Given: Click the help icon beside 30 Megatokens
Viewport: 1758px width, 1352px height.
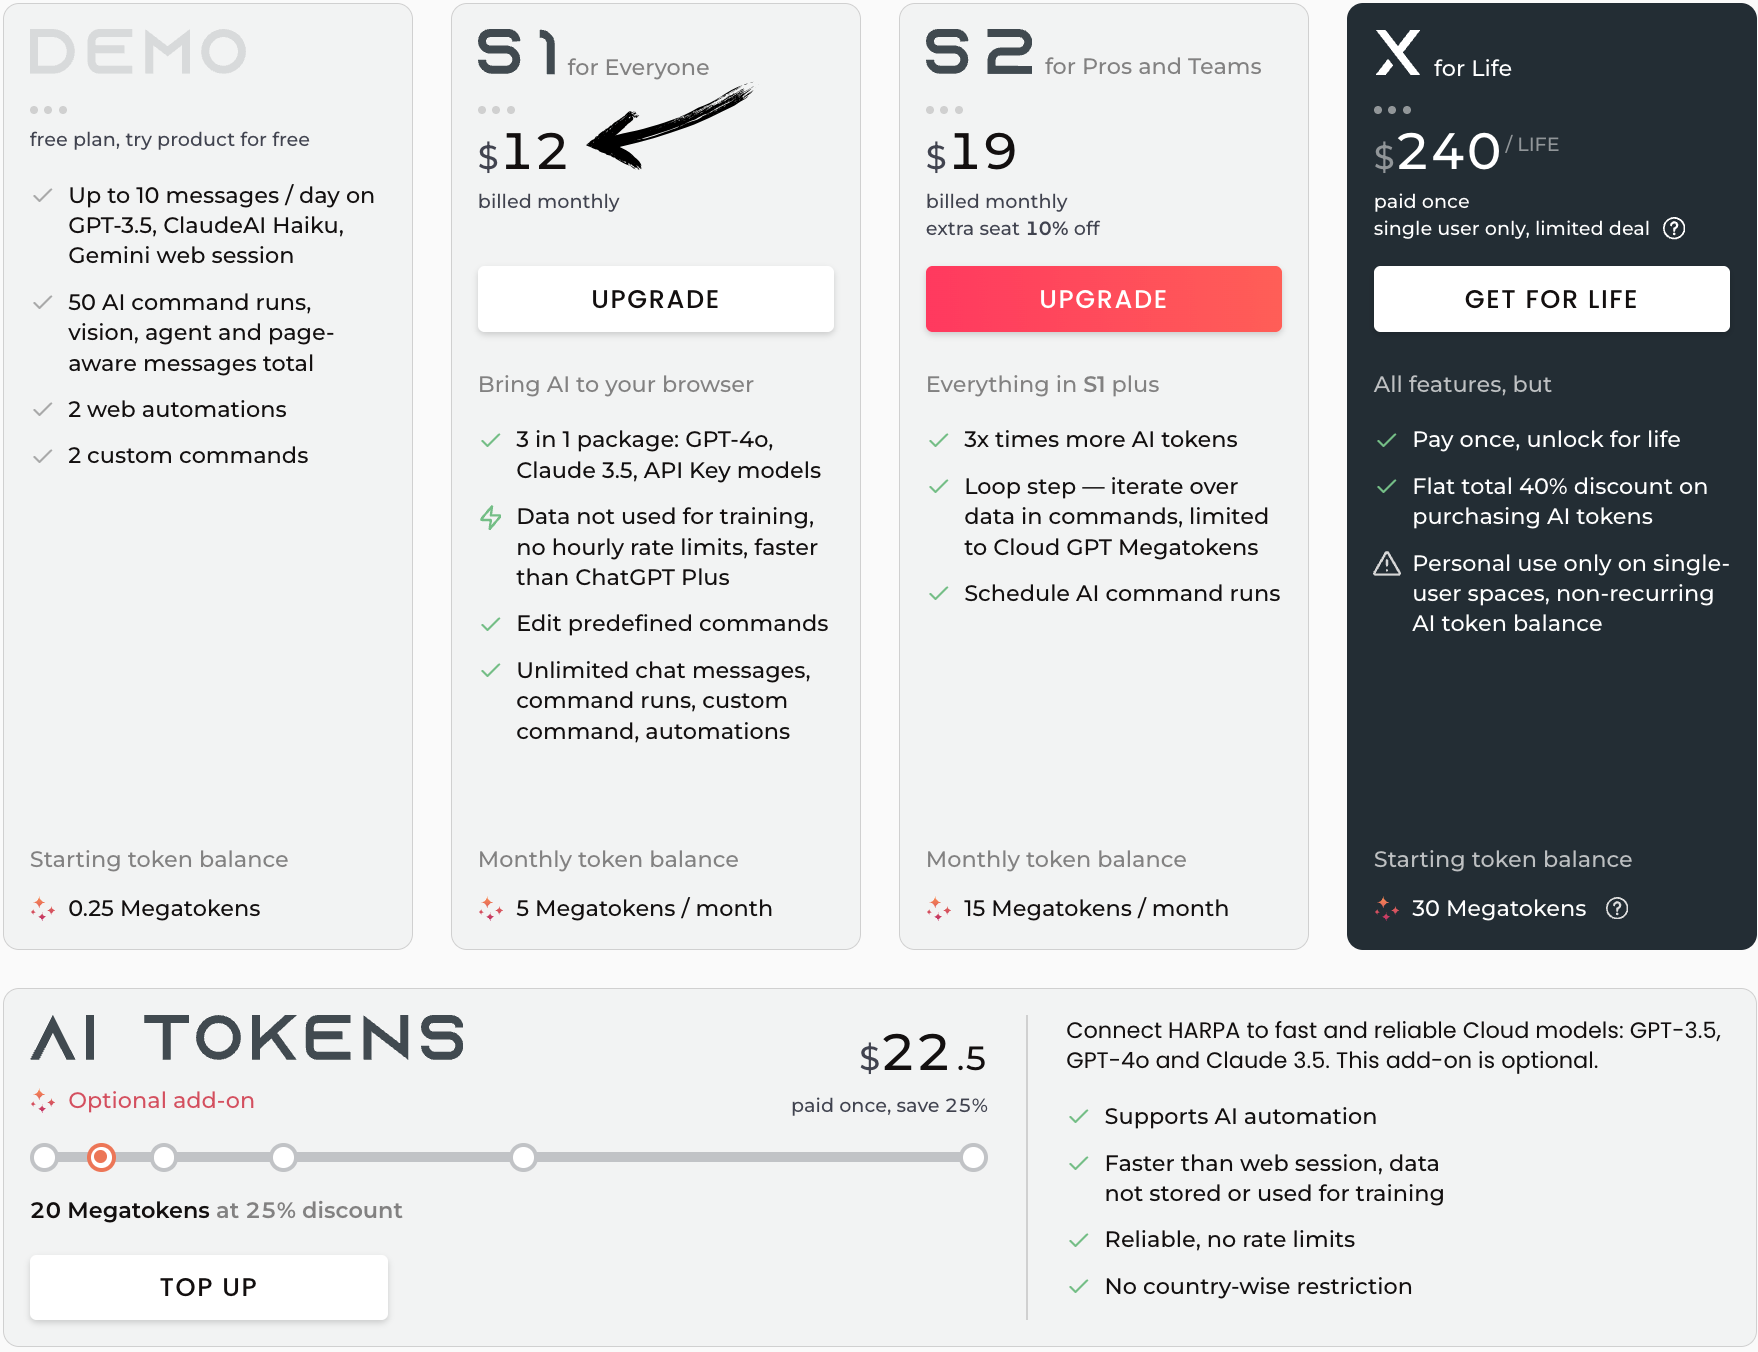Looking at the screenshot, I should (1617, 908).
